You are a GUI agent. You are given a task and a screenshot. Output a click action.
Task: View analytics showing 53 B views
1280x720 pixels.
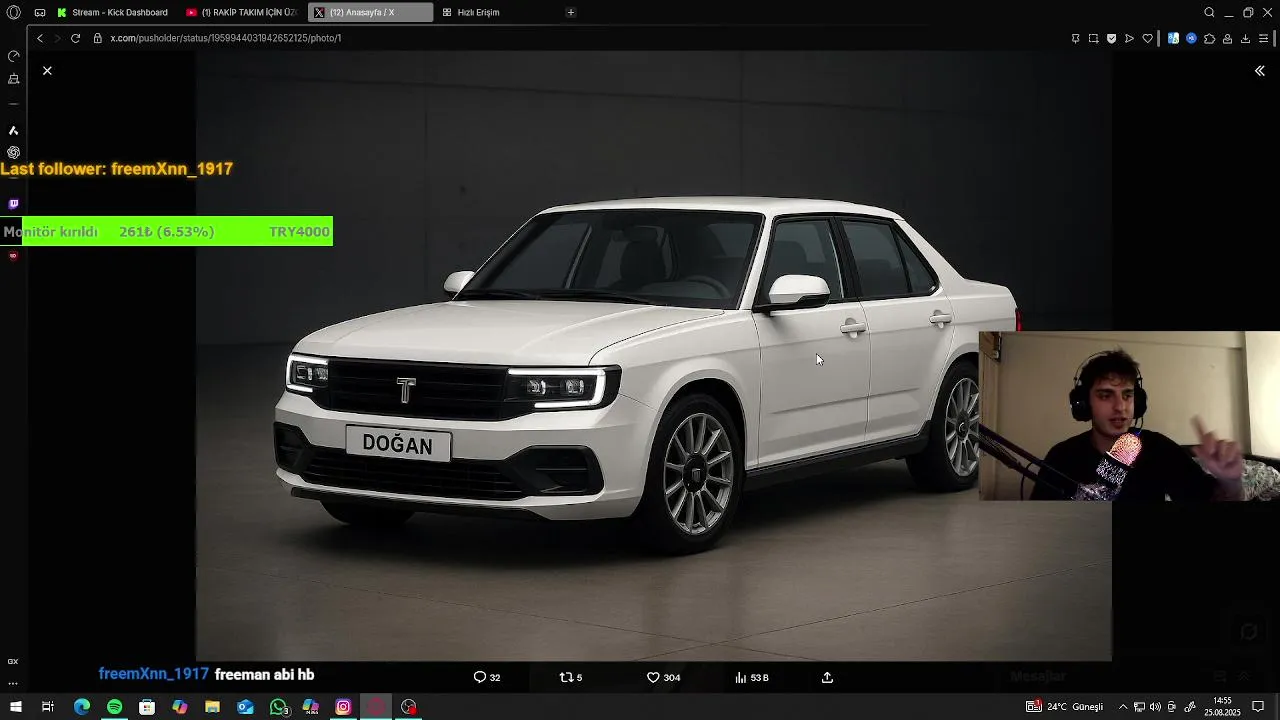[x=751, y=678]
